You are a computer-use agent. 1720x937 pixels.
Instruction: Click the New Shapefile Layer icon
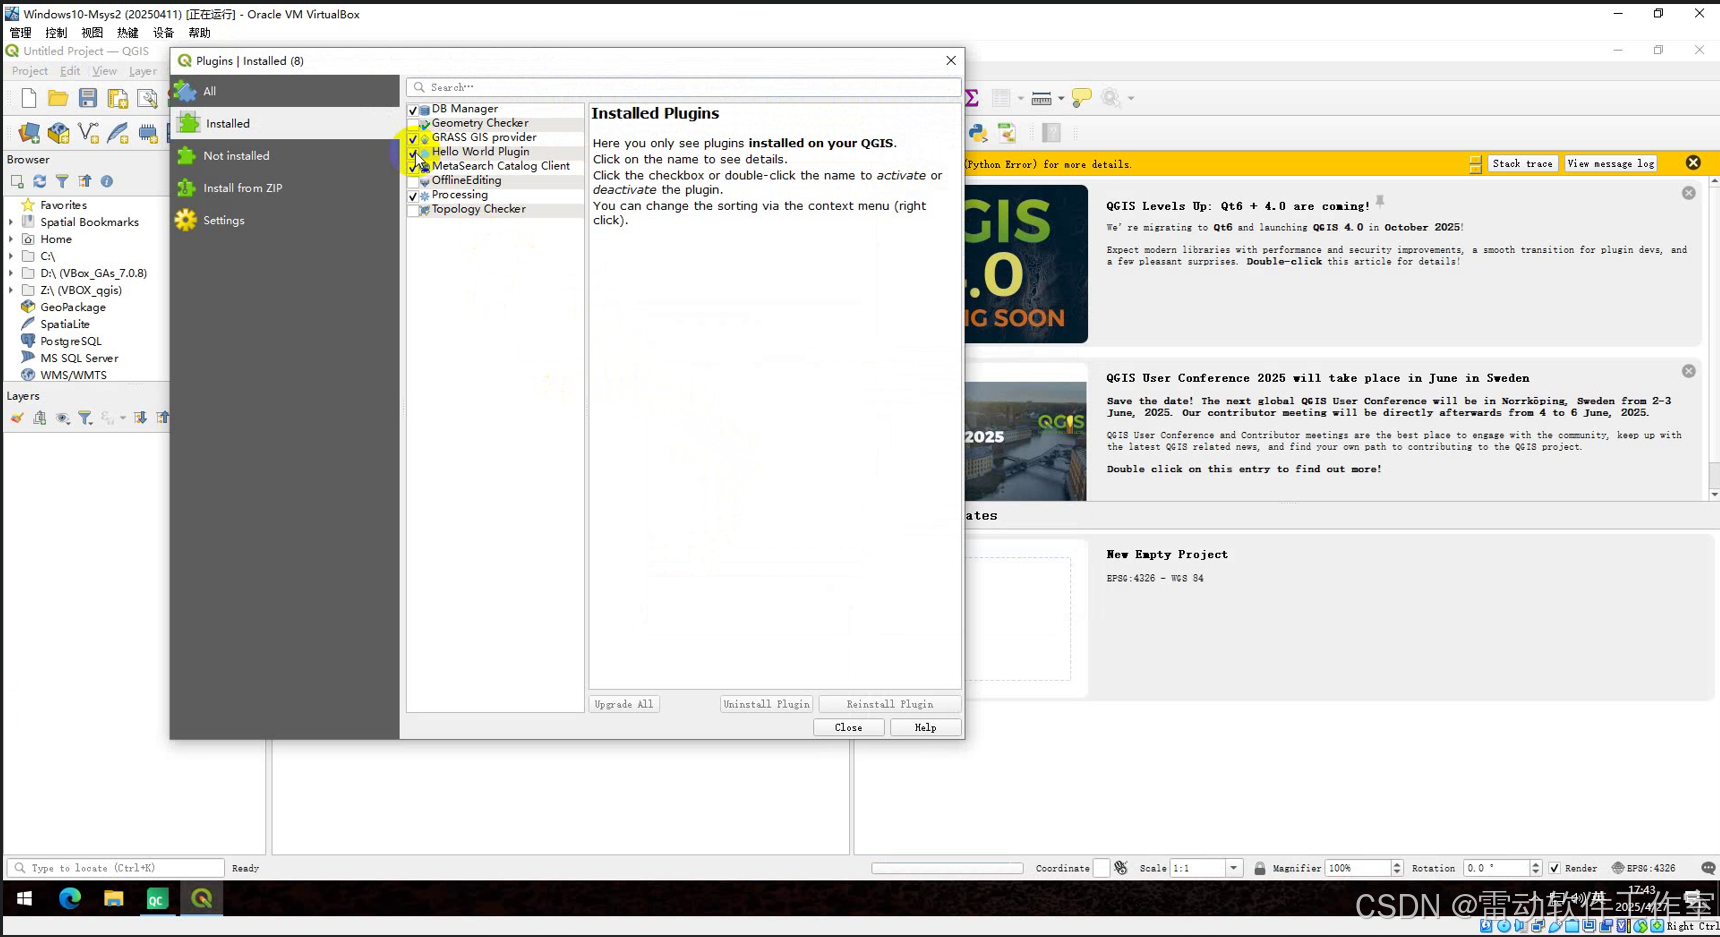pos(89,133)
